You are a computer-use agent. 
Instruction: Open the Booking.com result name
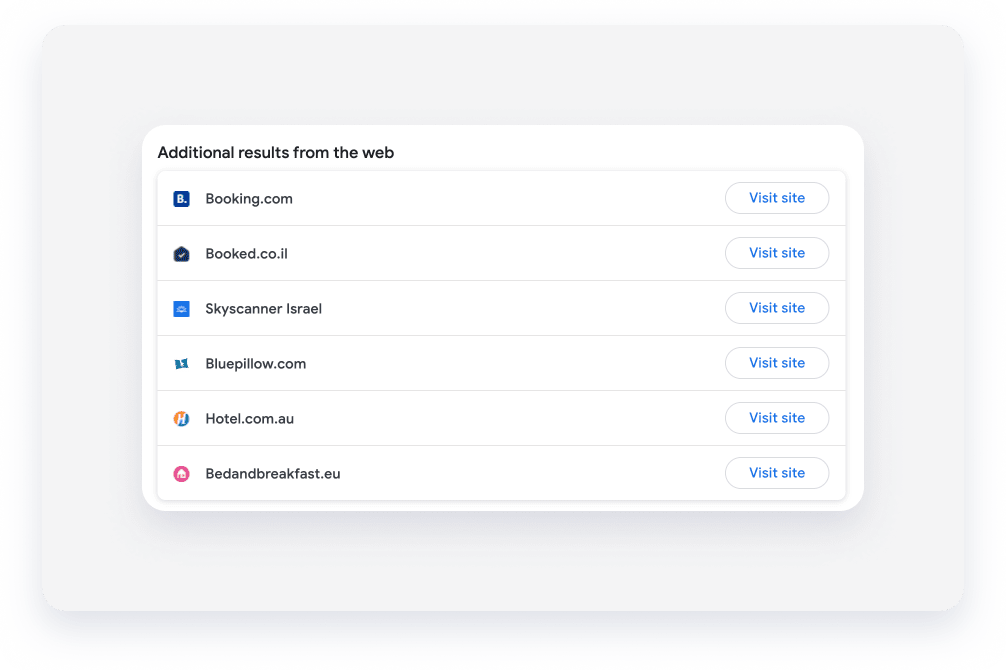(249, 199)
